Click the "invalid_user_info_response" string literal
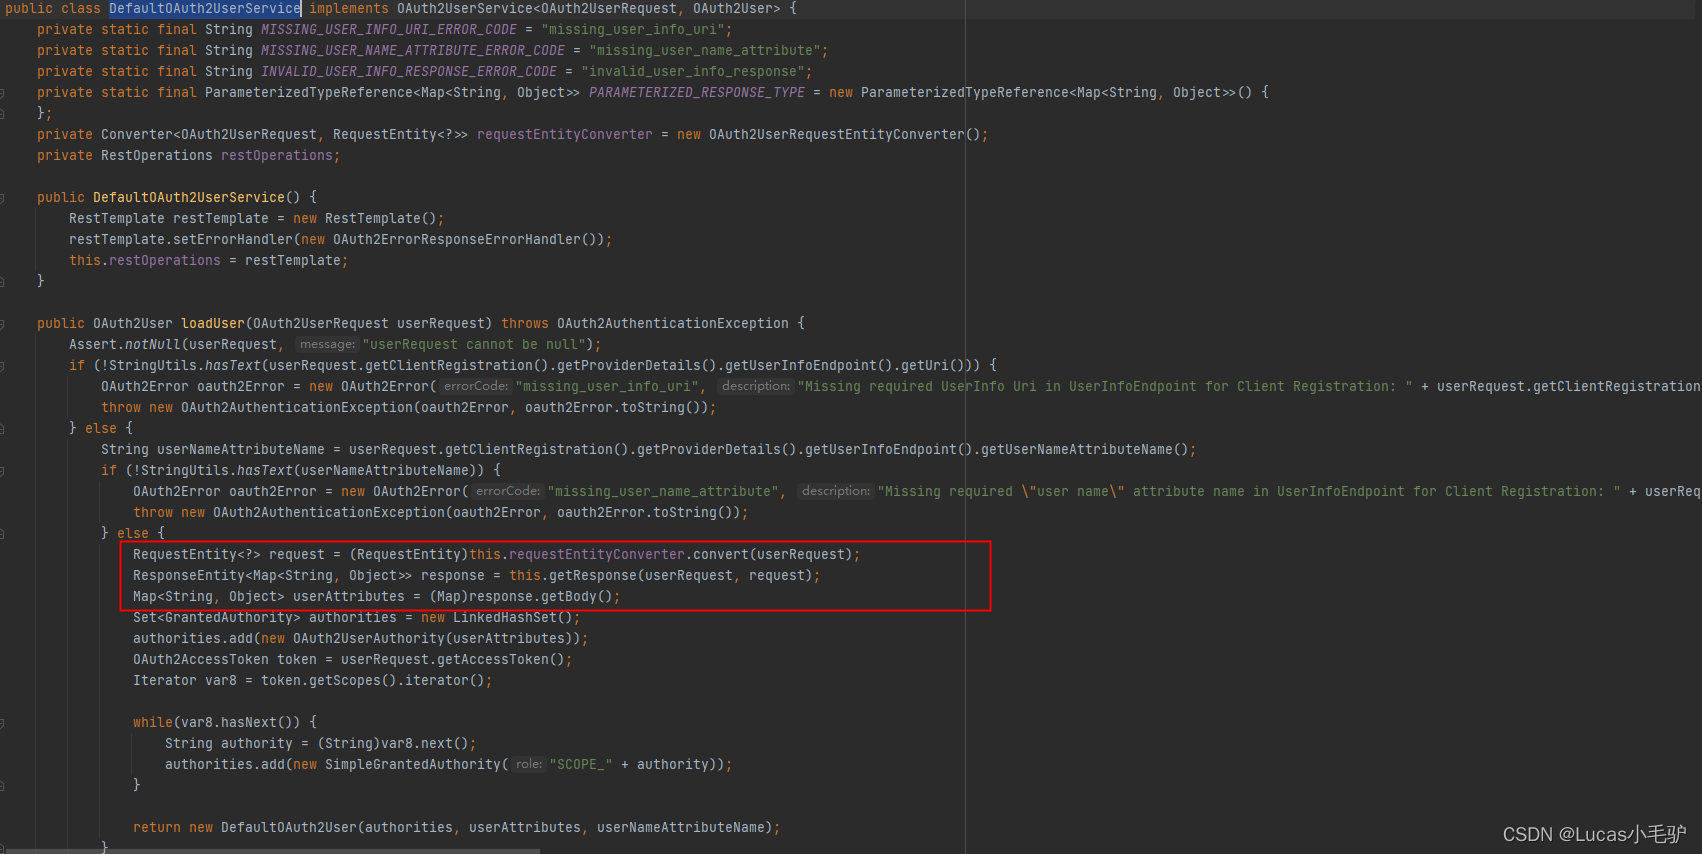Viewport: 1702px width, 854px height. coord(693,71)
